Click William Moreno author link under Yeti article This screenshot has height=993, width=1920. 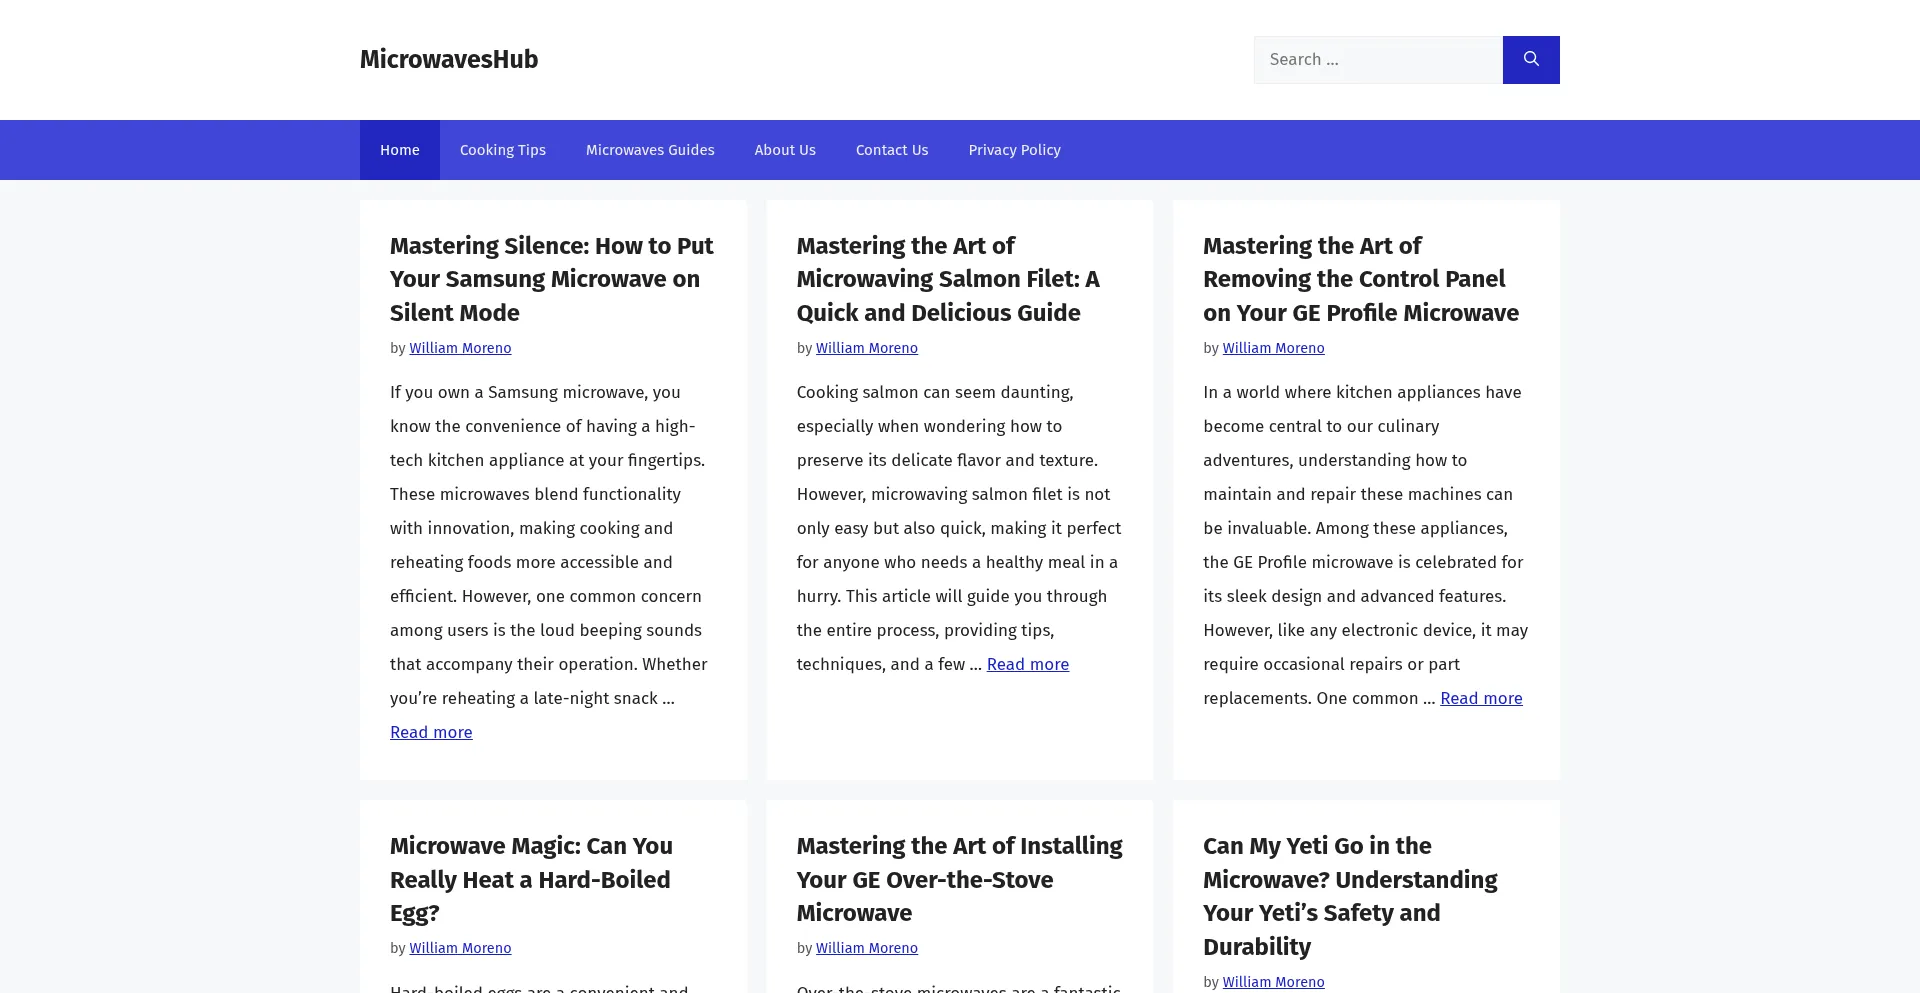click(1272, 982)
